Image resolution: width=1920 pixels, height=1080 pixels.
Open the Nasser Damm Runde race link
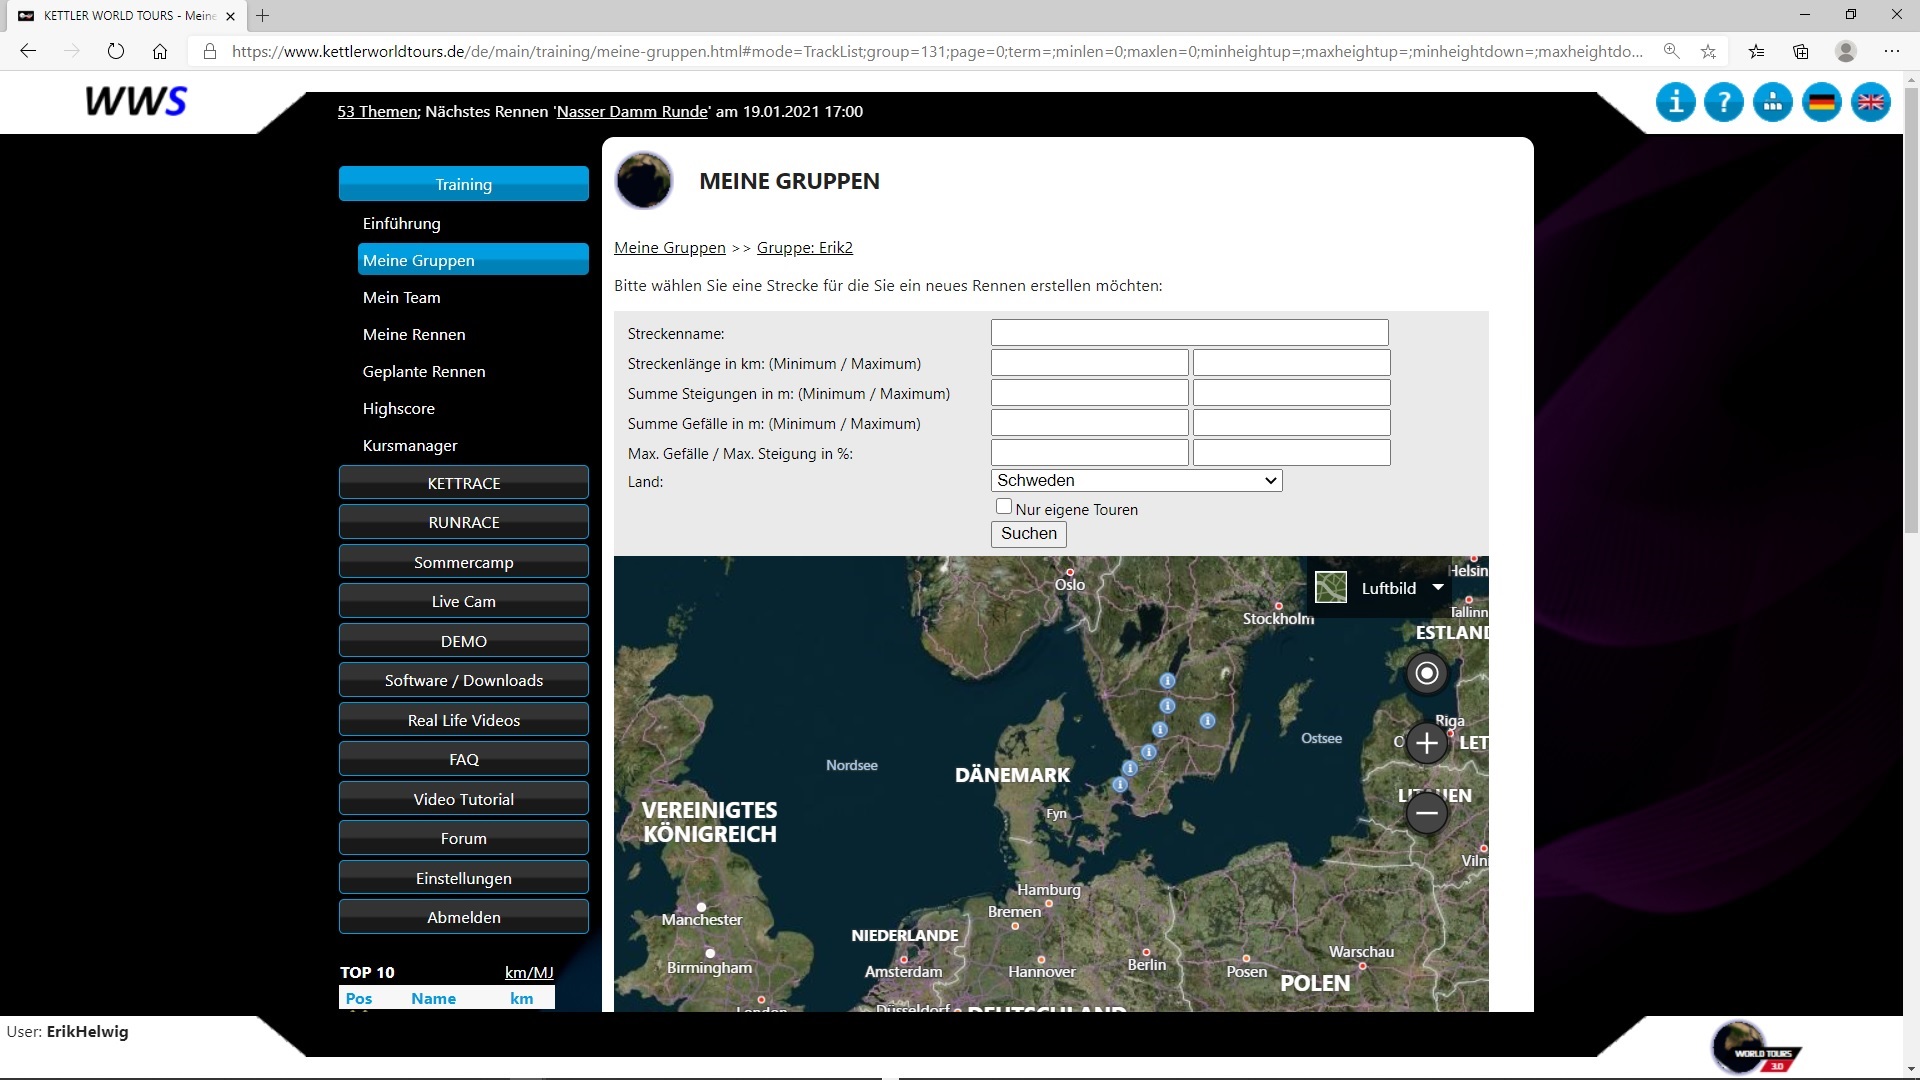coord(632,112)
